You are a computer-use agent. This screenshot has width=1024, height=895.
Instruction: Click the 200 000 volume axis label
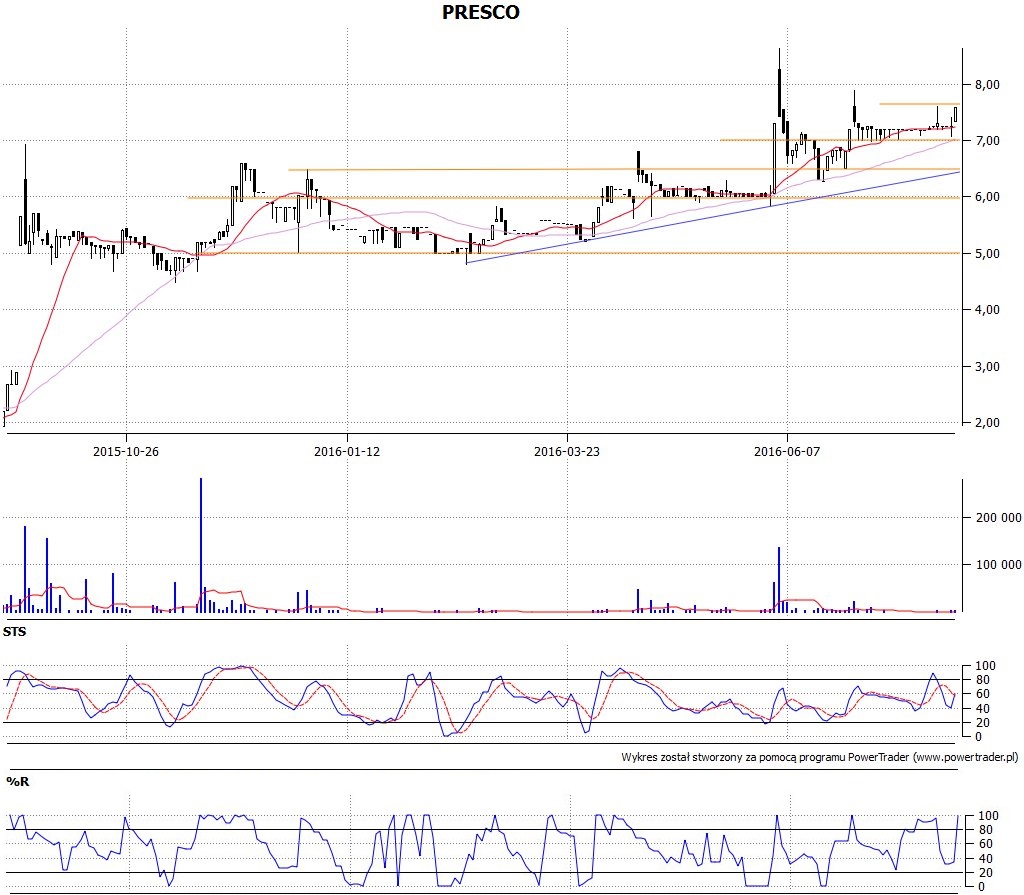click(x=999, y=518)
